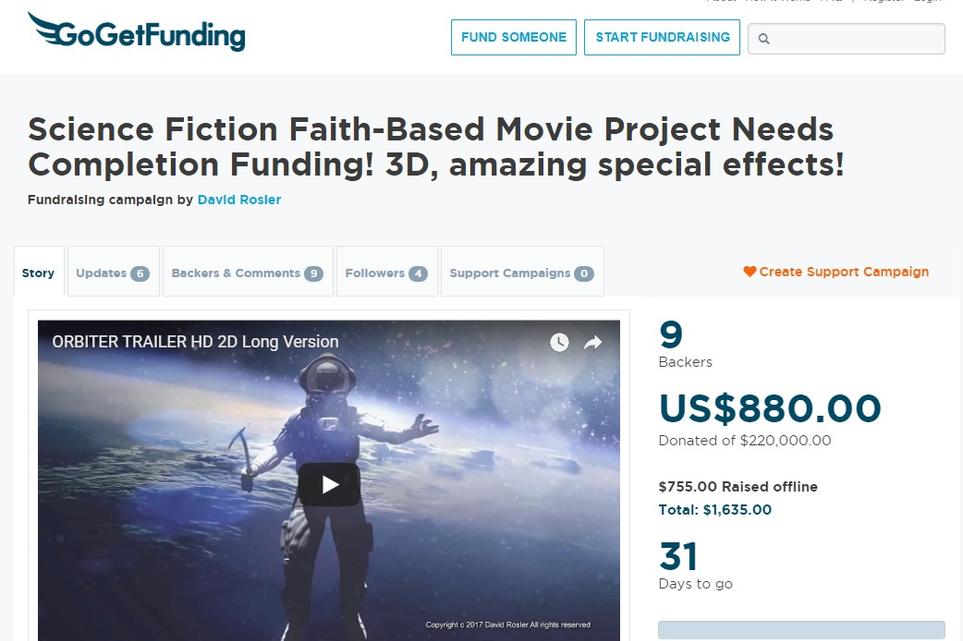Click the GoGetFunding winged logo

pyautogui.click(x=136, y=32)
